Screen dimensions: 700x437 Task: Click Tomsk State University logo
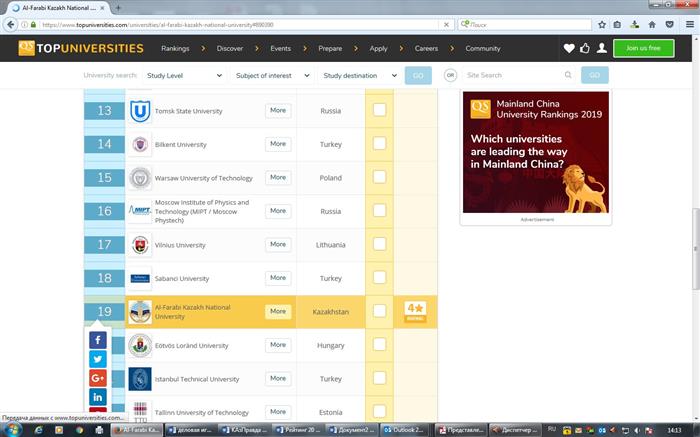[140, 111]
